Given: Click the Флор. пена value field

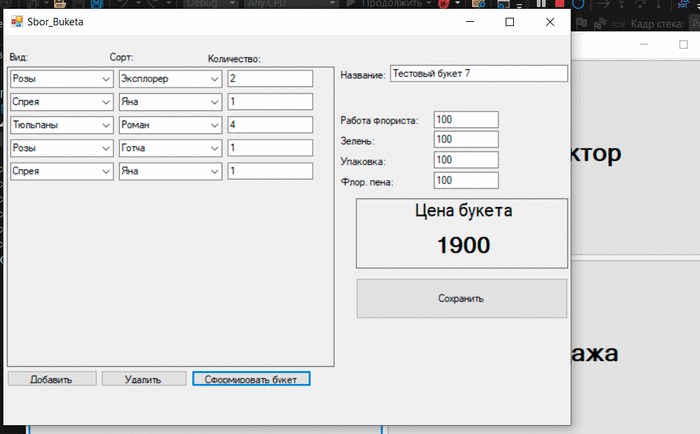Looking at the screenshot, I should 466,180.
